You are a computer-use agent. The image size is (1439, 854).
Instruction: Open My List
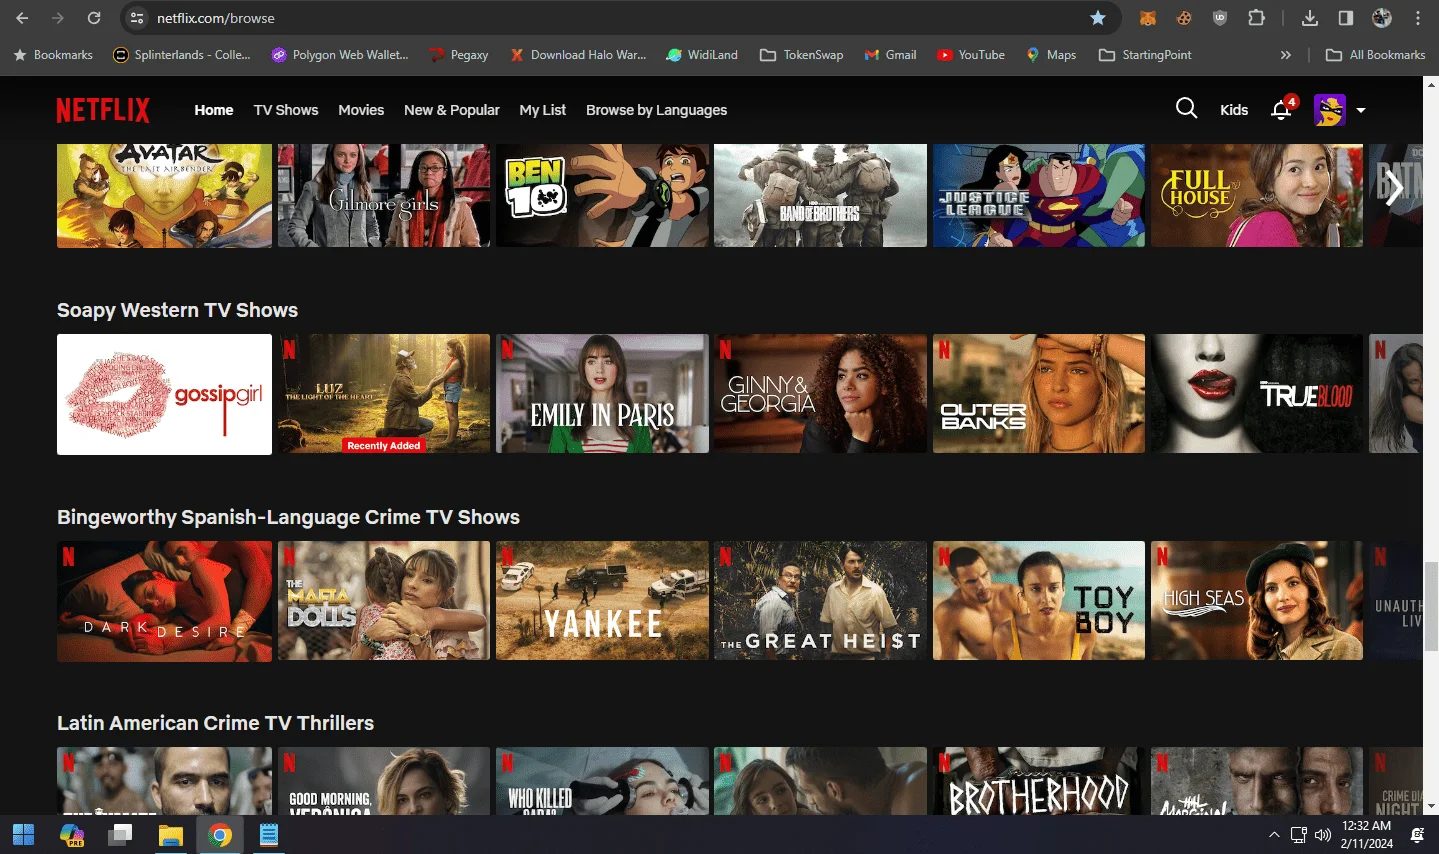543,110
